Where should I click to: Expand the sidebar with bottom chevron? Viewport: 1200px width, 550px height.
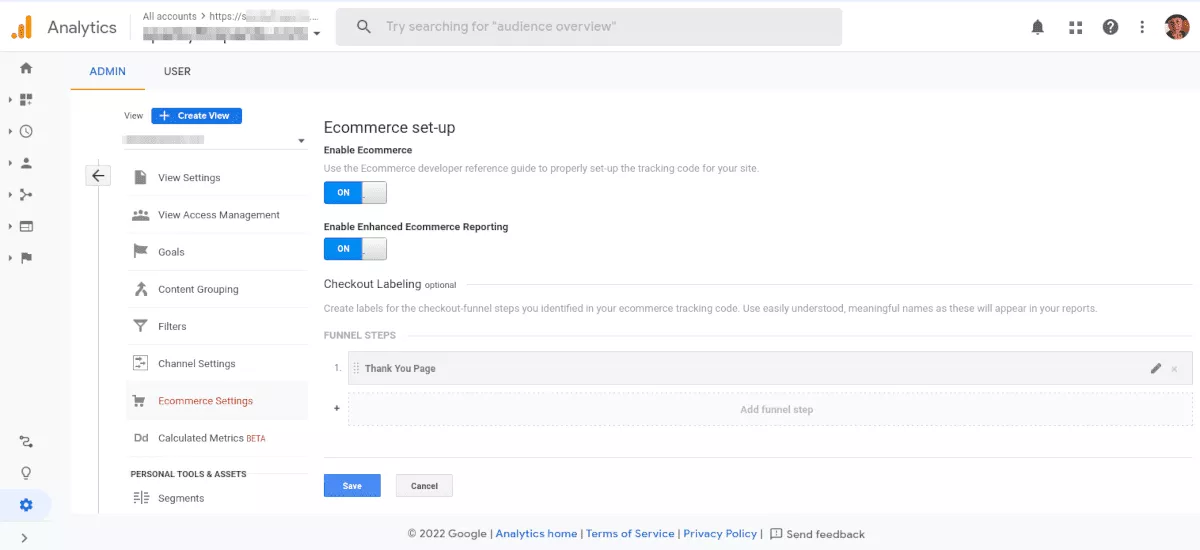coord(24,538)
